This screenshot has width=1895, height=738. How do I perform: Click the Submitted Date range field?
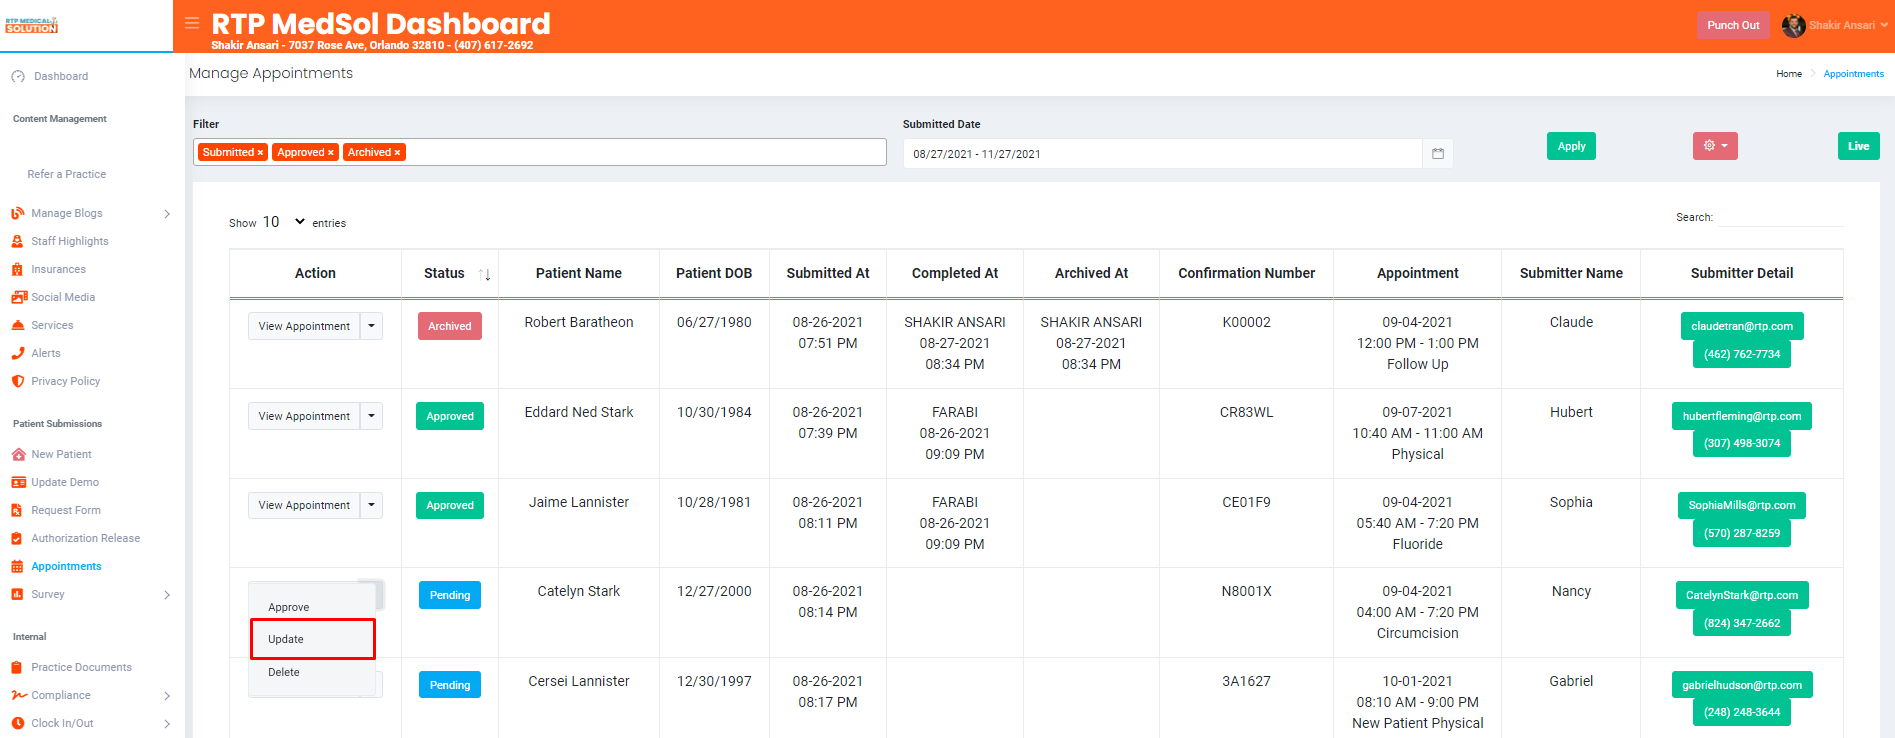(1162, 154)
